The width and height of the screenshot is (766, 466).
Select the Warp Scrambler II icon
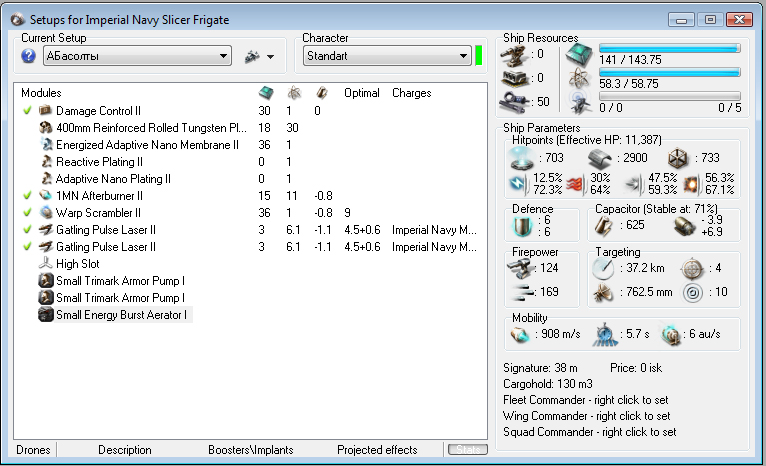tap(45, 212)
